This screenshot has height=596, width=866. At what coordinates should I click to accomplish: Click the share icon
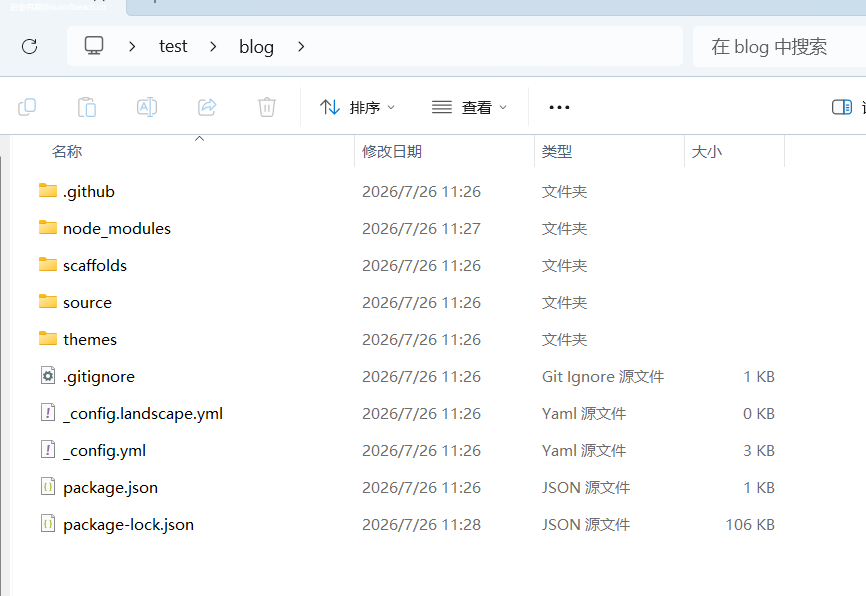pos(207,107)
